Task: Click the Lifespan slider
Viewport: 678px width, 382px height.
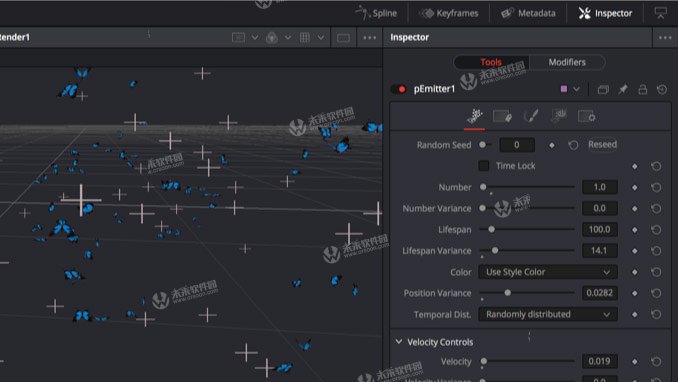Action: tap(527, 229)
